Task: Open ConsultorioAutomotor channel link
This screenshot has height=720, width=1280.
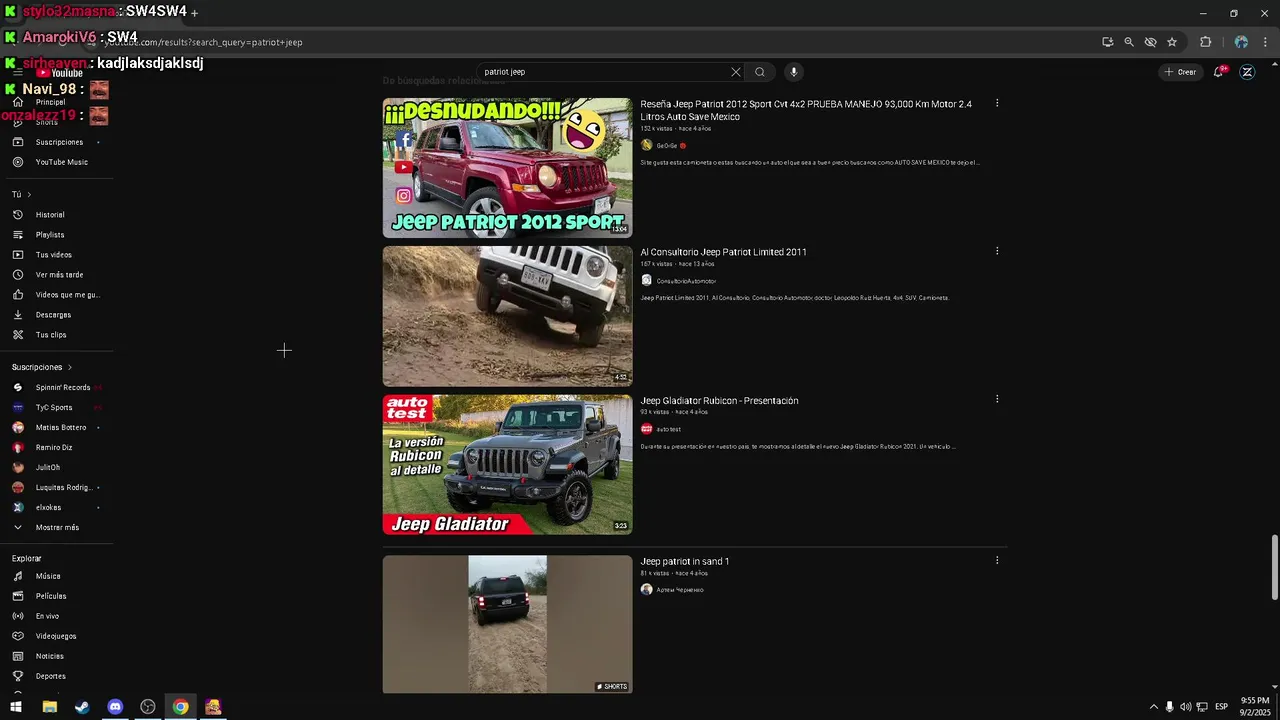Action: [686, 281]
